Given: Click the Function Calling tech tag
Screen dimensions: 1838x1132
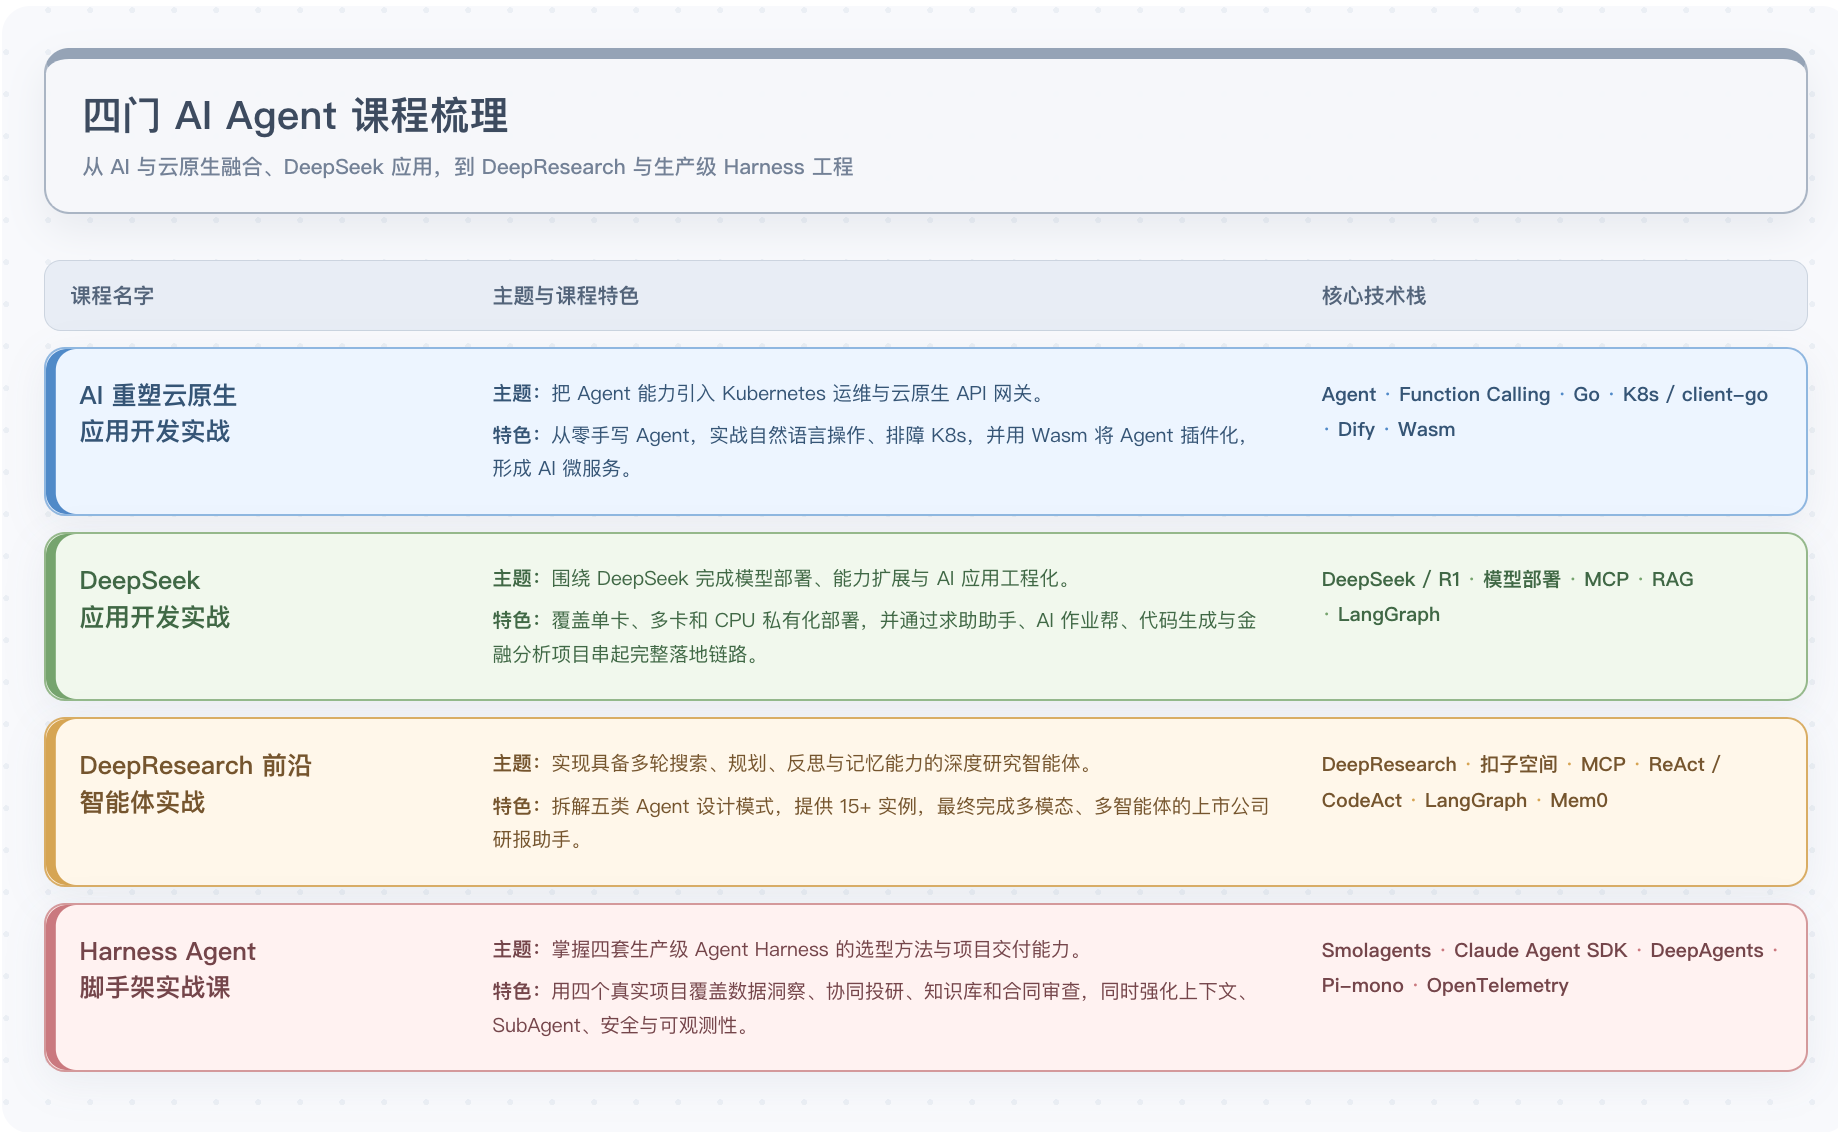Looking at the screenshot, I should pos(1474,394).
